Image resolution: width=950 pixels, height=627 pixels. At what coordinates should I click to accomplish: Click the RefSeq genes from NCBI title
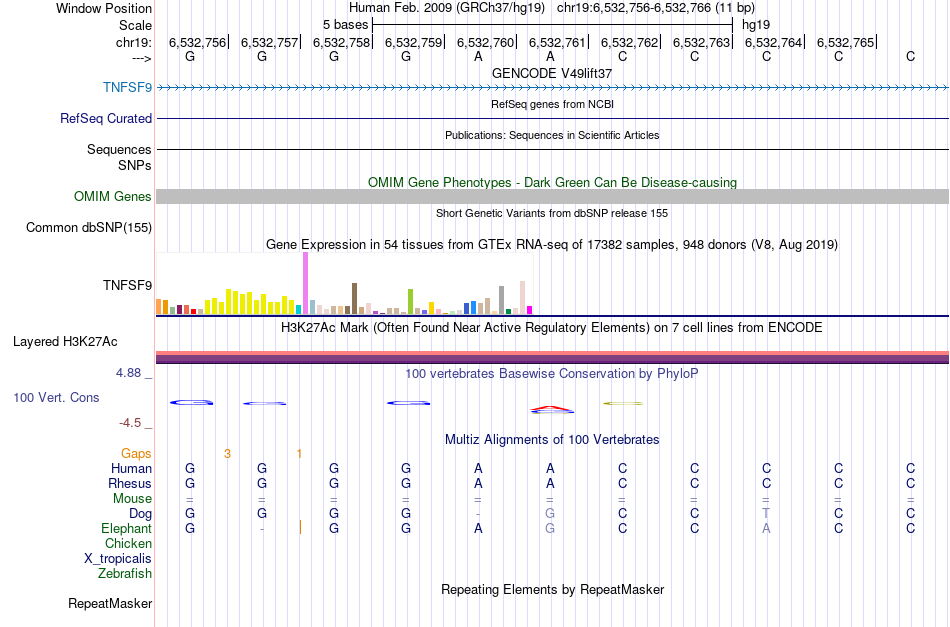click(552, 104)
